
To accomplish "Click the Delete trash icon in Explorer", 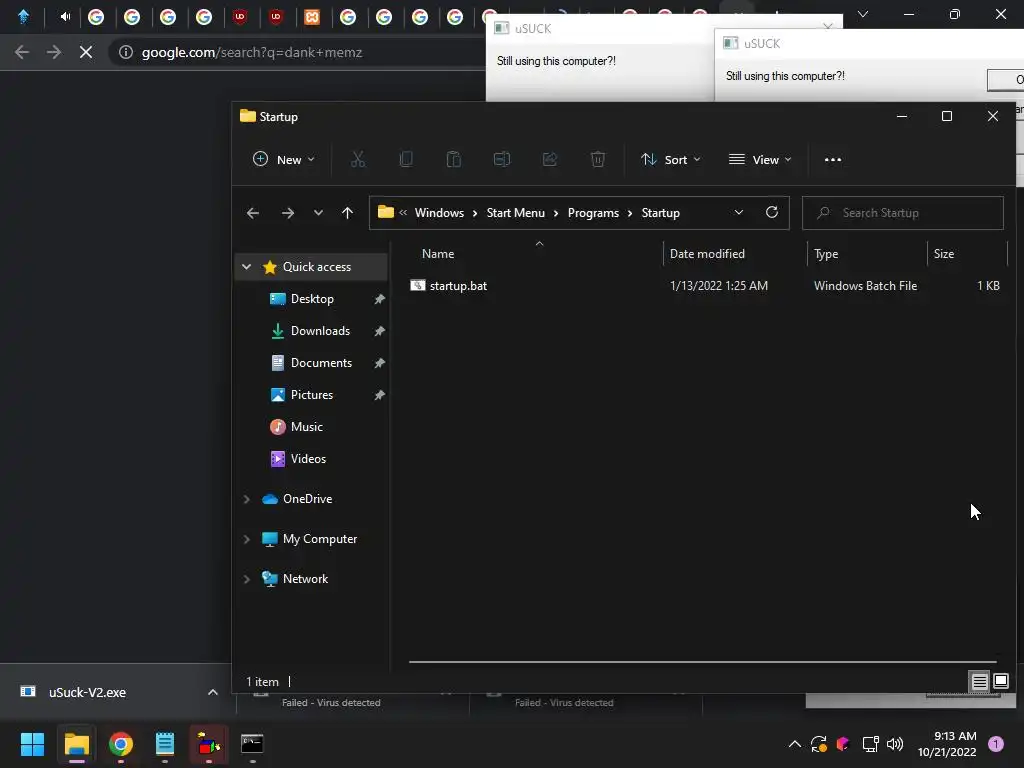I will click(x=598, y=159).
